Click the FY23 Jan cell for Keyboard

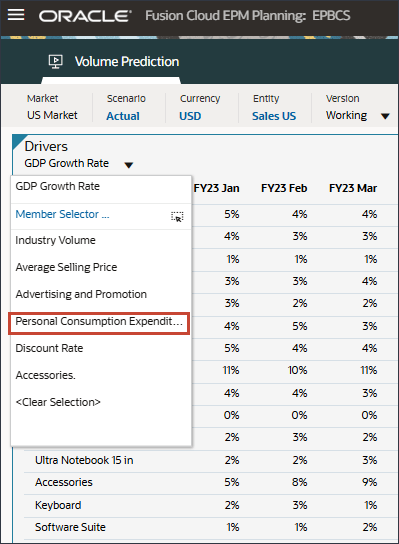click(x=232, y=505)
